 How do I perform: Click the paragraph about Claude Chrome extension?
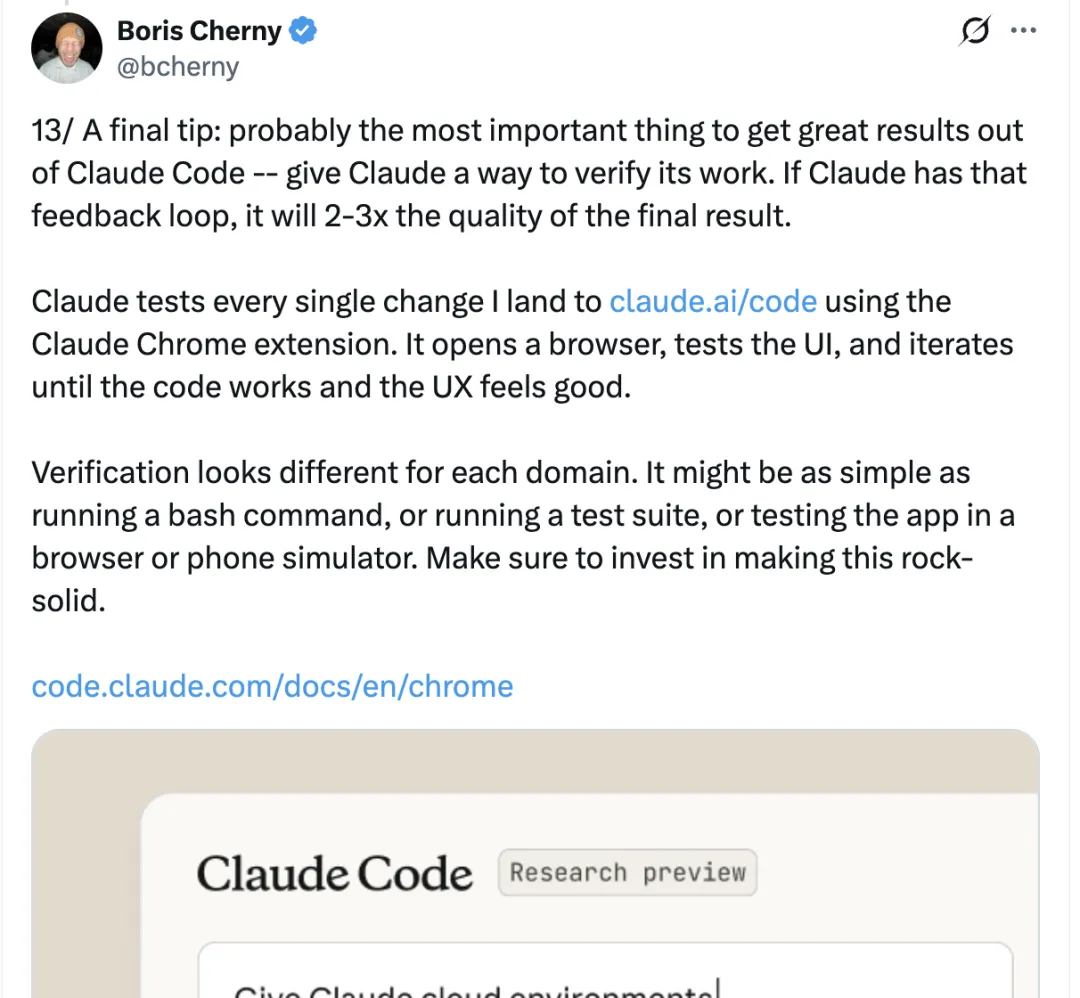tap(522, 344)
